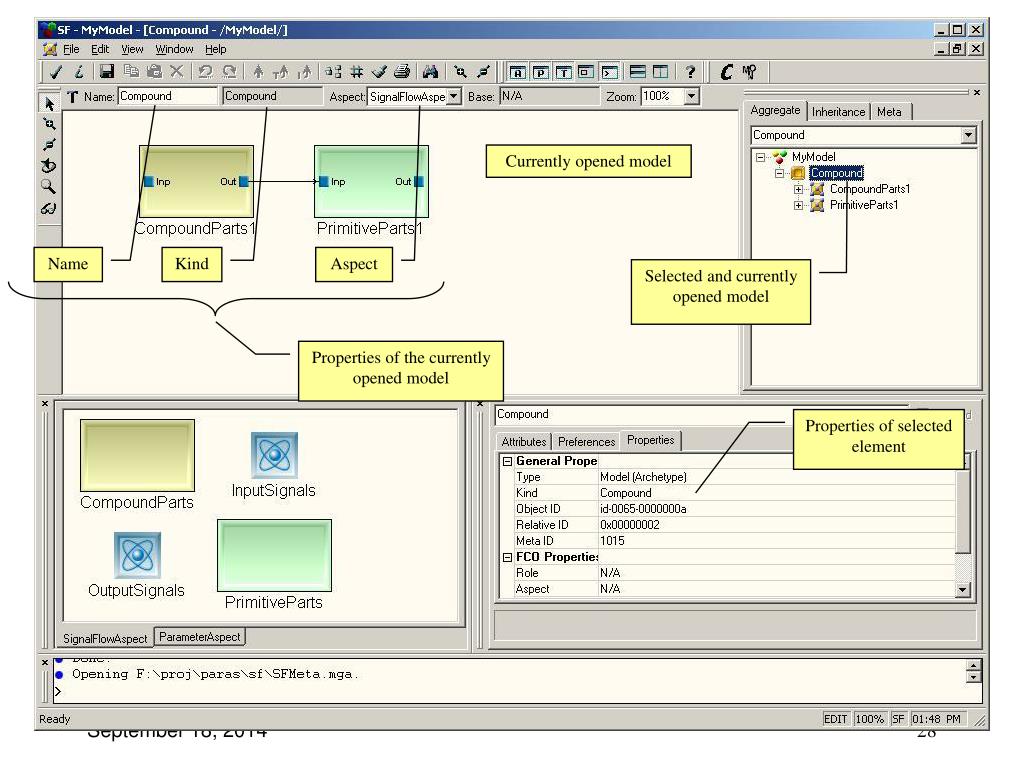
Task: Open the Compound dropdown in the browser panel
Action: click(x=968, y=135)
